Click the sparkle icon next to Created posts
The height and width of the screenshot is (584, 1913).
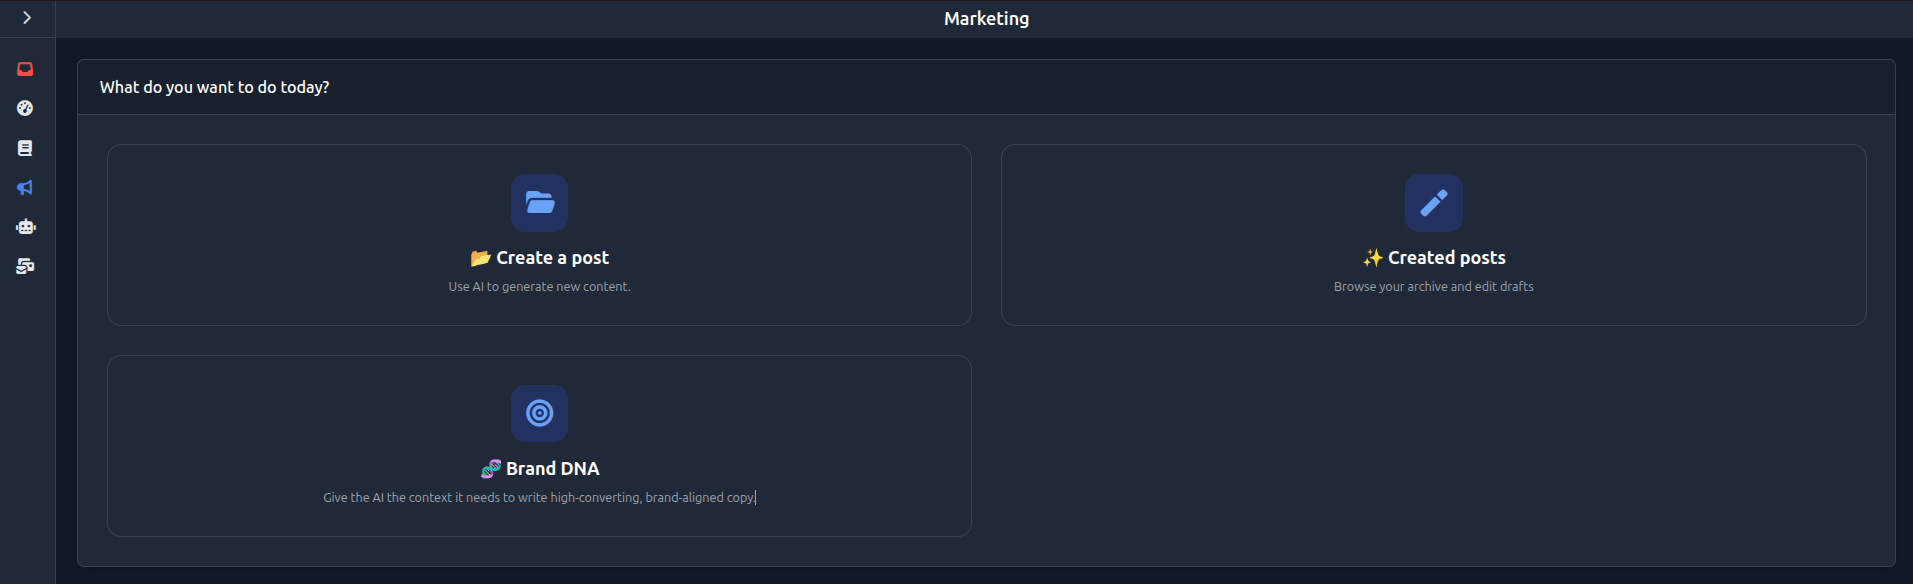(1373, 257)
